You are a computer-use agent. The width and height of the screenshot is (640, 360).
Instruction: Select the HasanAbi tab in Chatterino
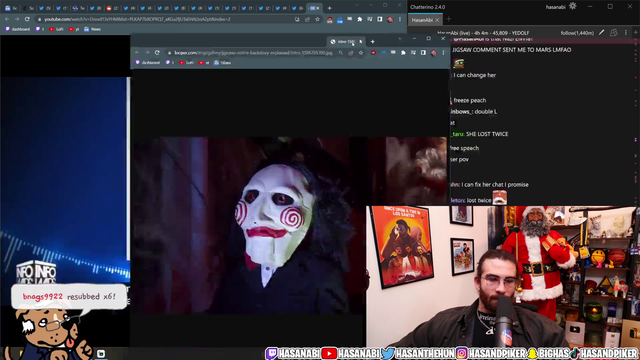pos(422,20)
